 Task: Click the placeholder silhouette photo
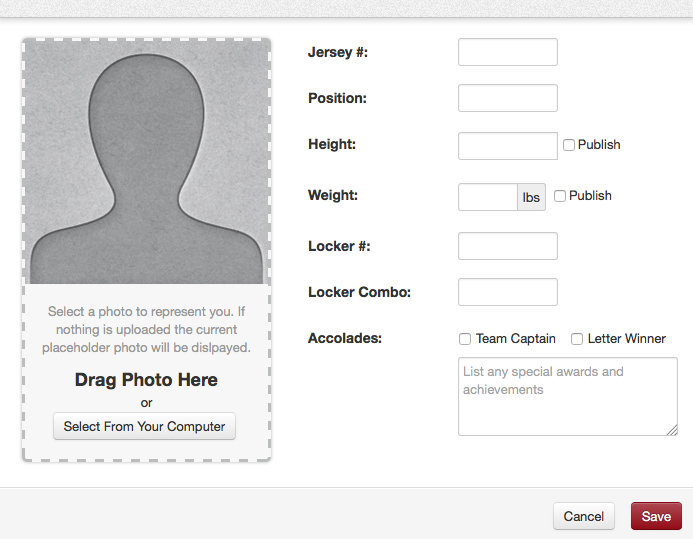point(146,162)
